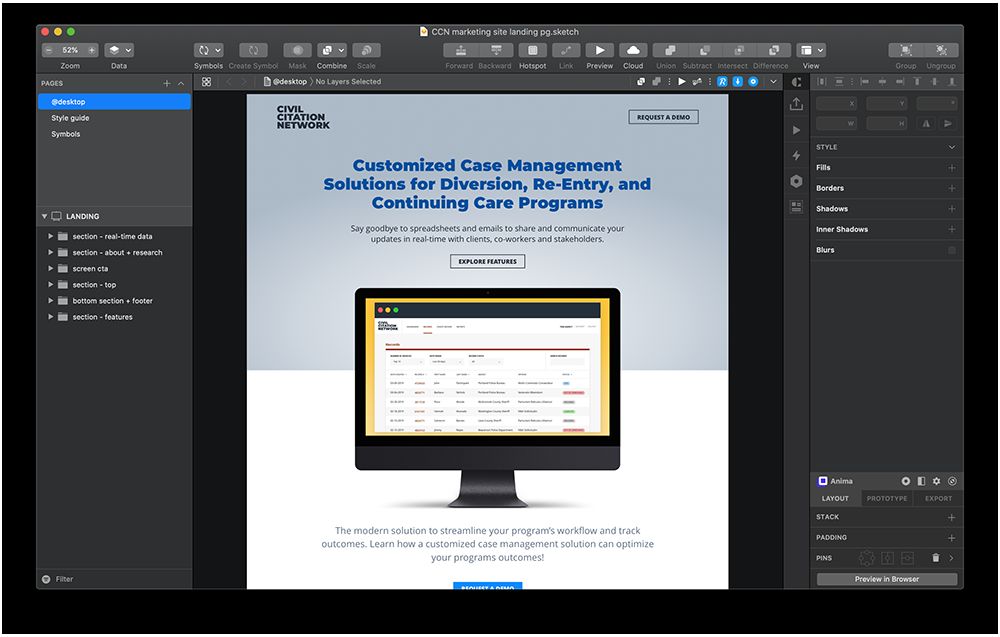The image size is (1000, 637).
Task: Click the Hotspot tool in the toolbar
Action: click(532, 50)
